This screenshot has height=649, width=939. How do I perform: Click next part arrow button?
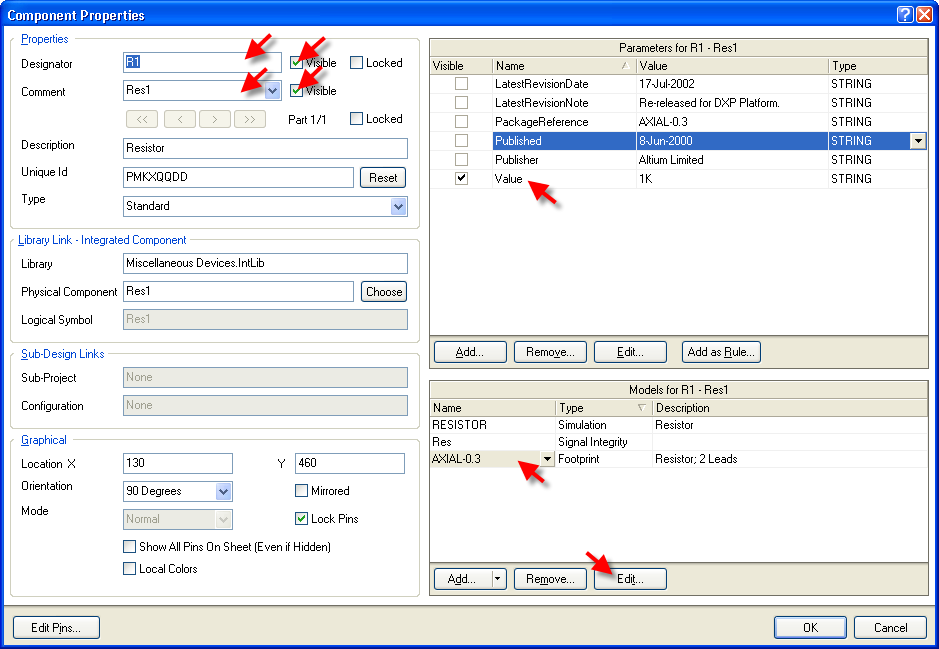tap(214, 119)
